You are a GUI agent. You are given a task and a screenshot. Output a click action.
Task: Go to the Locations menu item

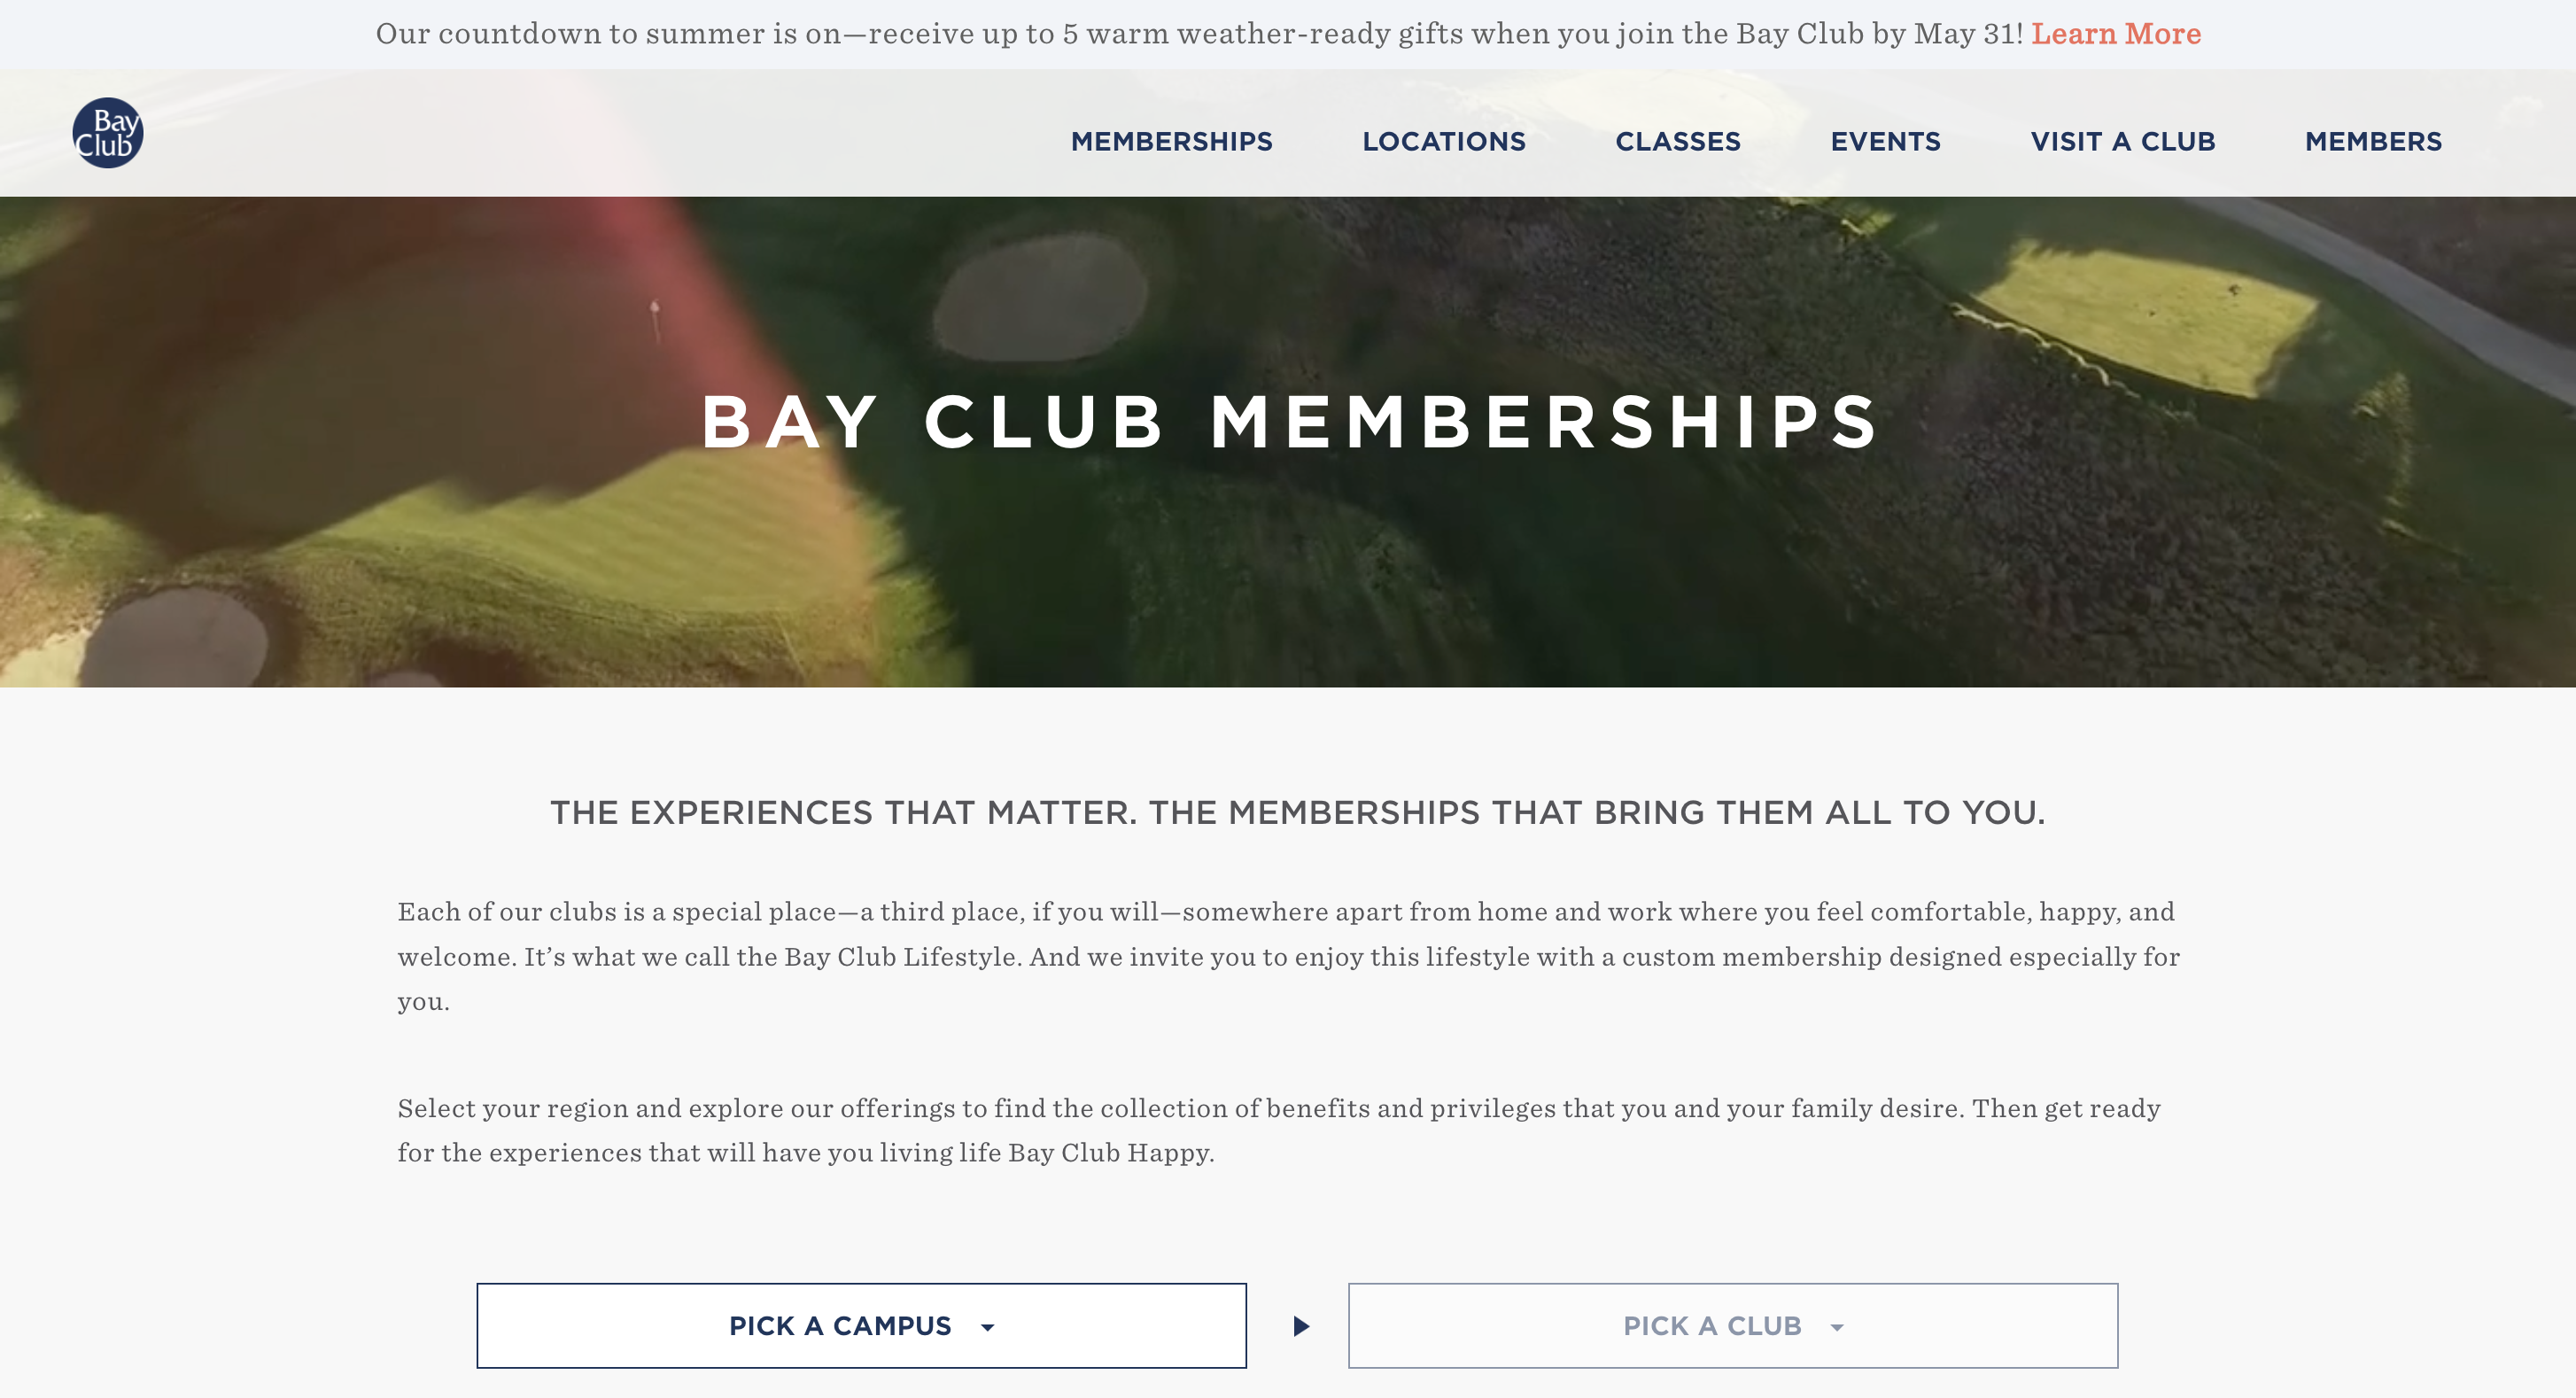point(1443,142)
